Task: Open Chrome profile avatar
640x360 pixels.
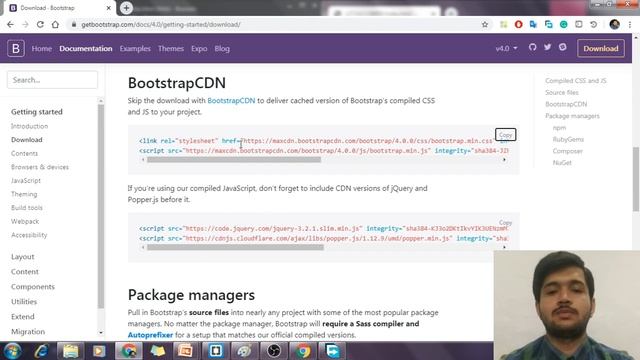Action: pos(615,24)
